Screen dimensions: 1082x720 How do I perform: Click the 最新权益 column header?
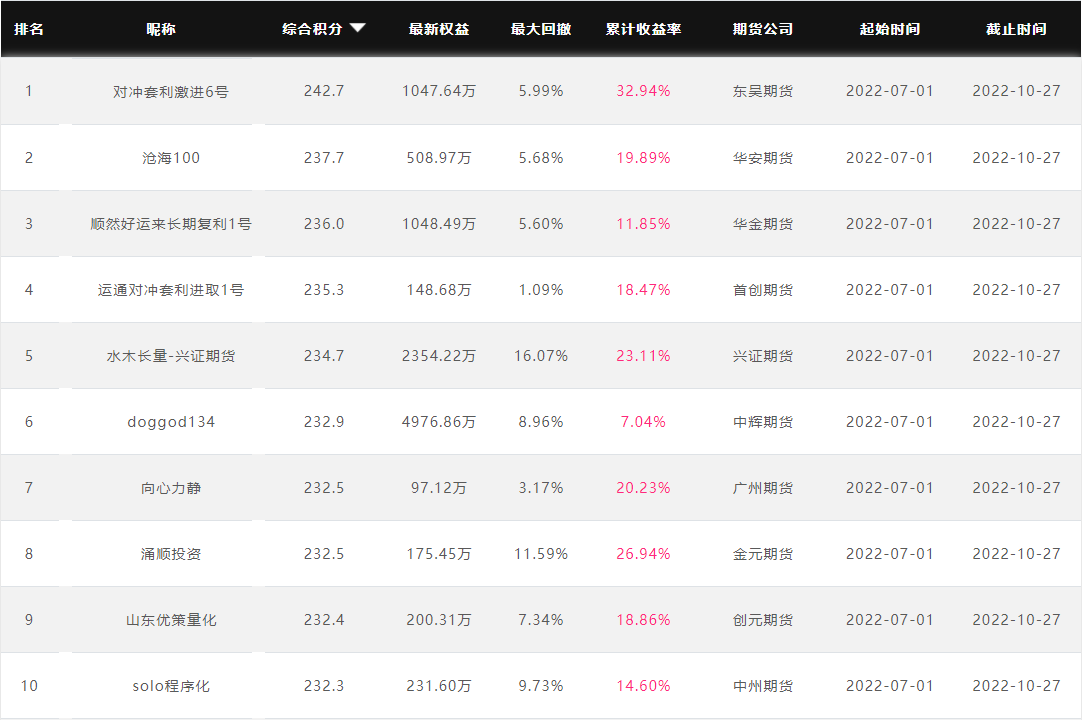click(x=439, y=29)
